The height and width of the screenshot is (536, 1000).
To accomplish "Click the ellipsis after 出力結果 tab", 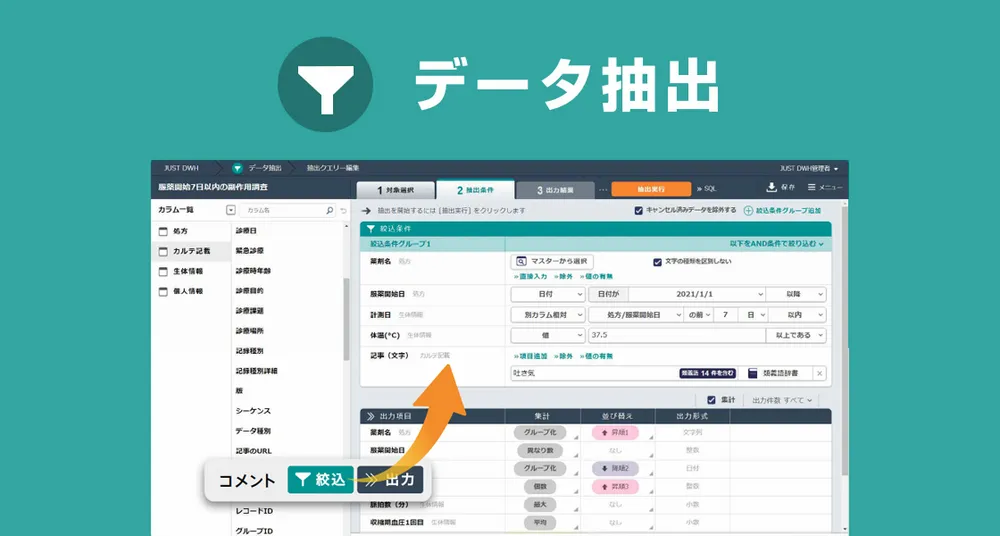I will 603,190.
